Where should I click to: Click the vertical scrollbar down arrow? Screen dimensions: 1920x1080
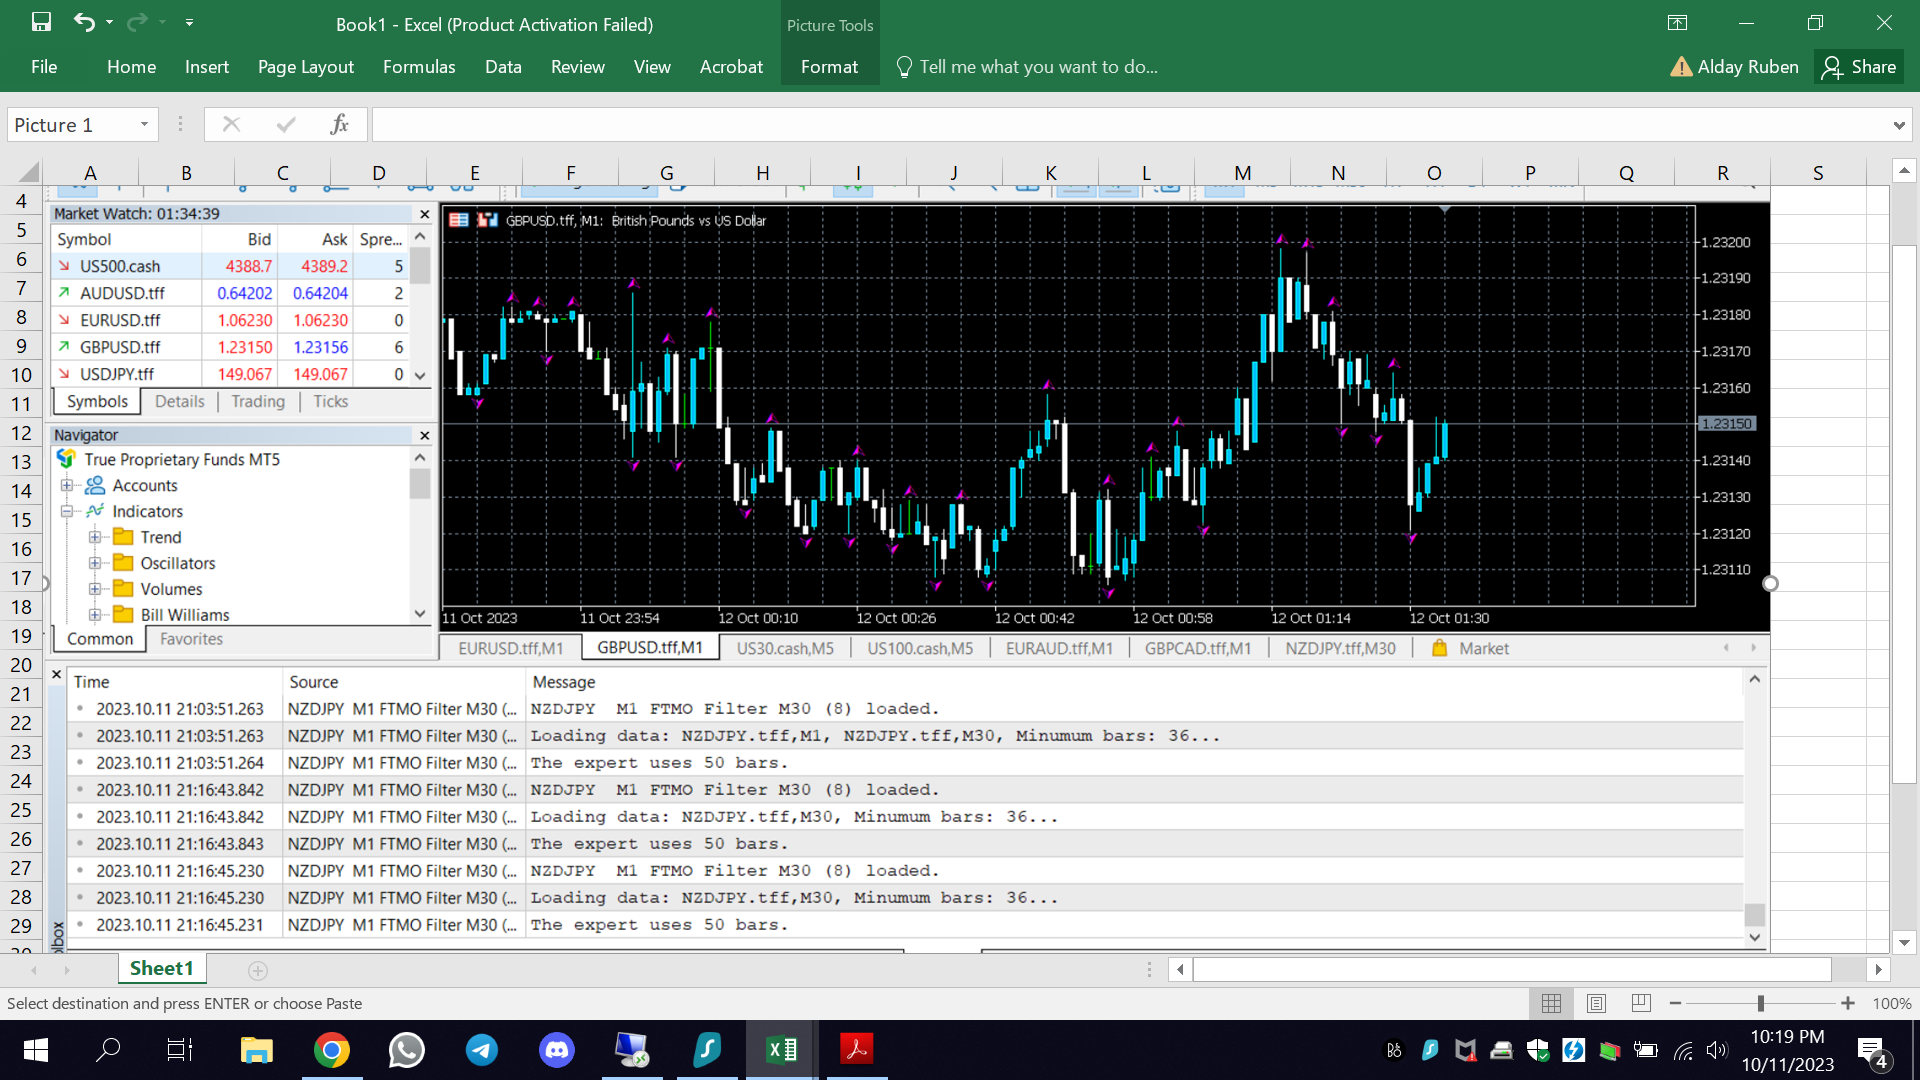click(1905, 942)
